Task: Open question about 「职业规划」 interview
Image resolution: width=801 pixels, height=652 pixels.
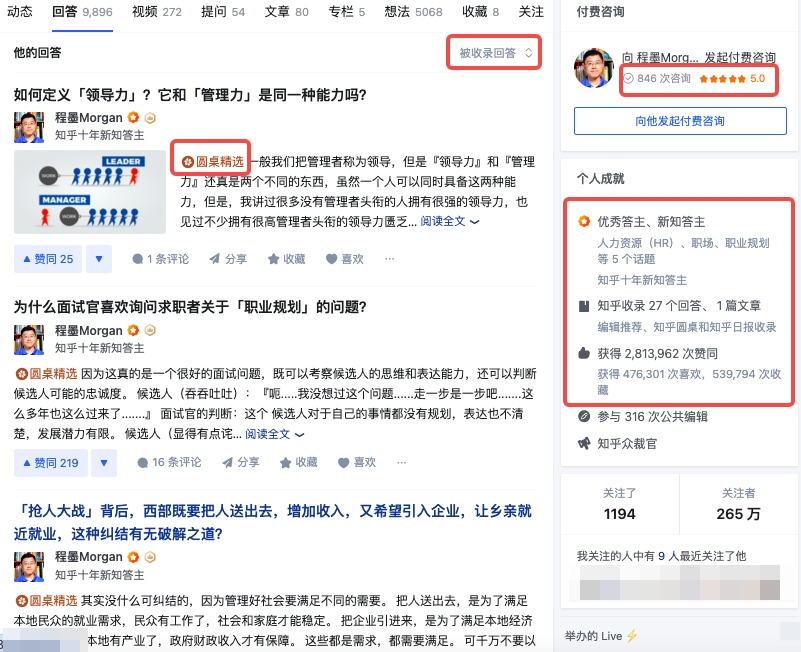Action: click(x=190, y=307)
